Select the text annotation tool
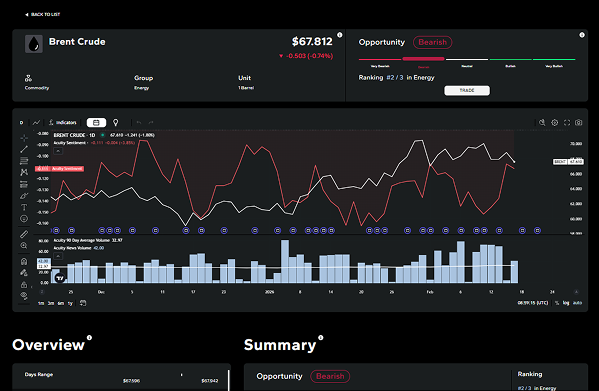 pos(24,207)
